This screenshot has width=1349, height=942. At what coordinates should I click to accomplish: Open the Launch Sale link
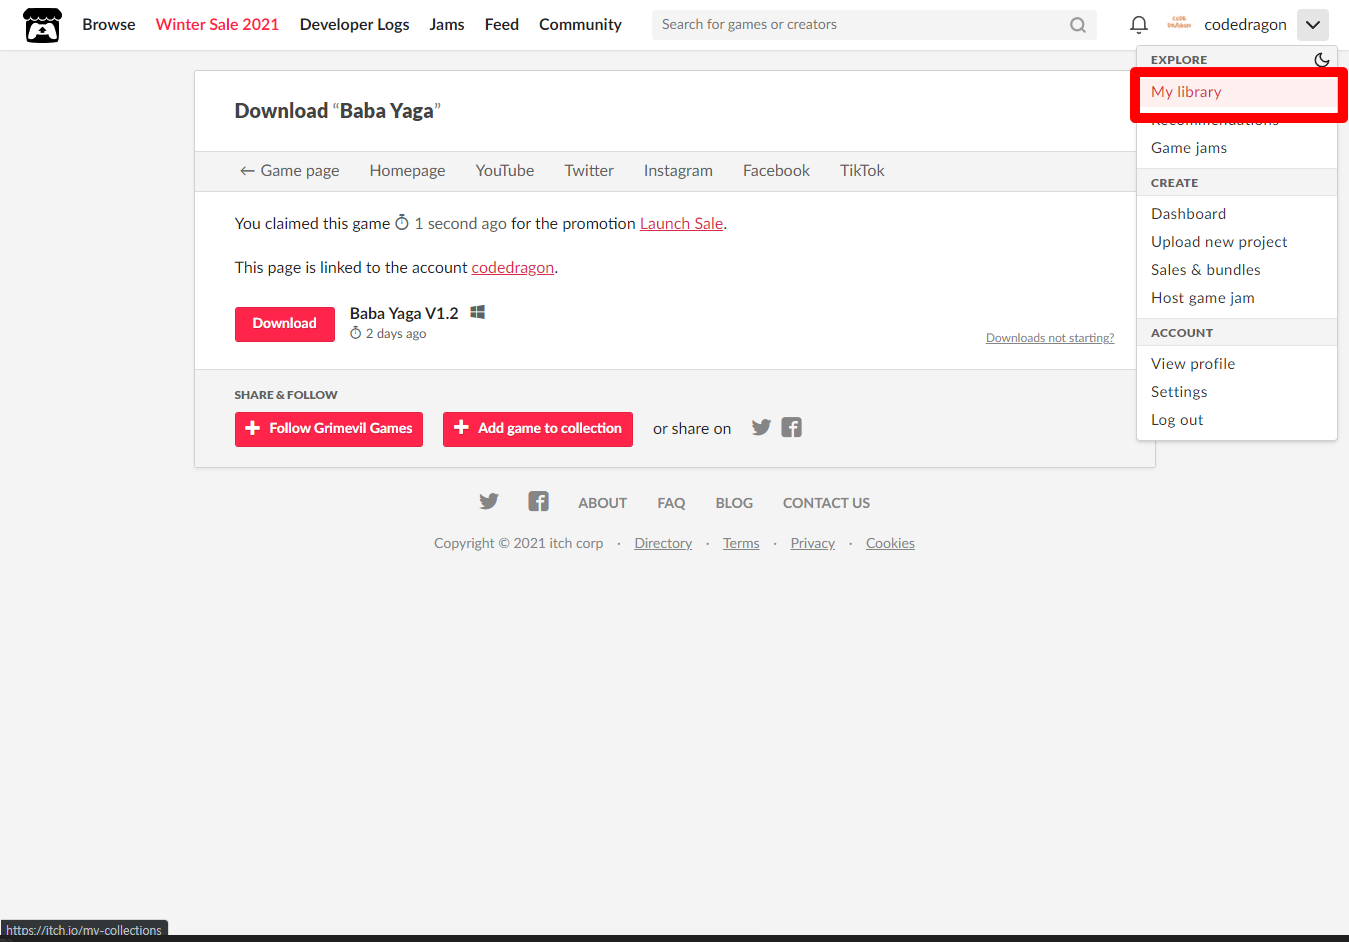coord(681,224)
